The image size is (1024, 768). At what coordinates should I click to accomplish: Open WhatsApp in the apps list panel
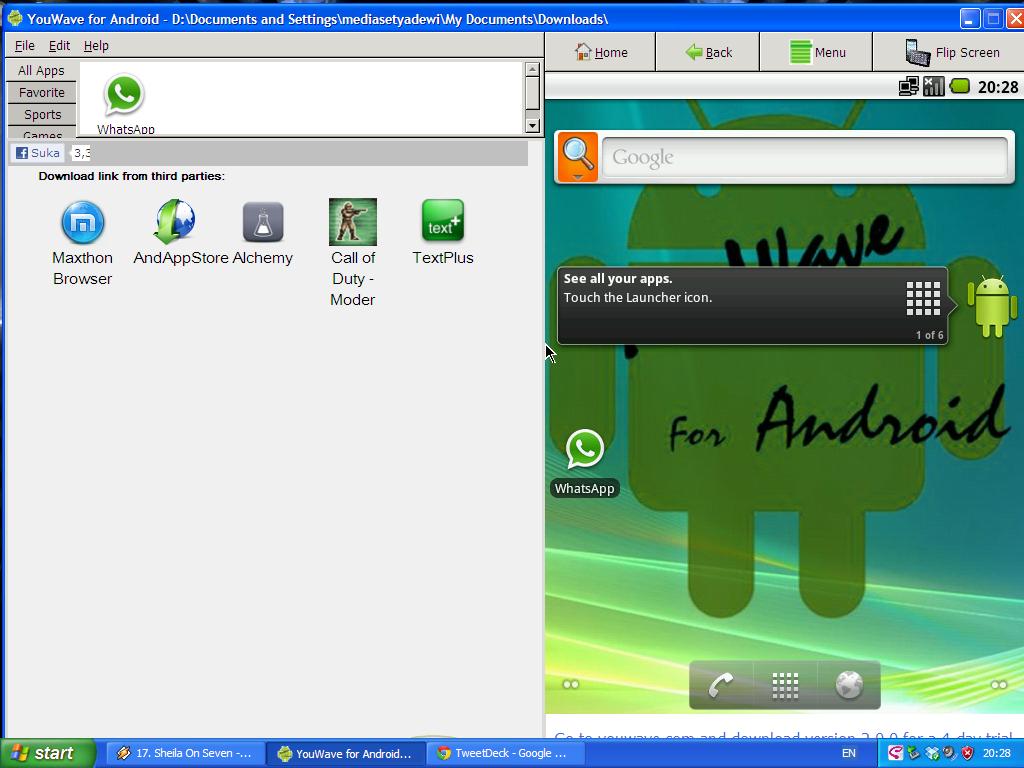(x=124, y=97)
